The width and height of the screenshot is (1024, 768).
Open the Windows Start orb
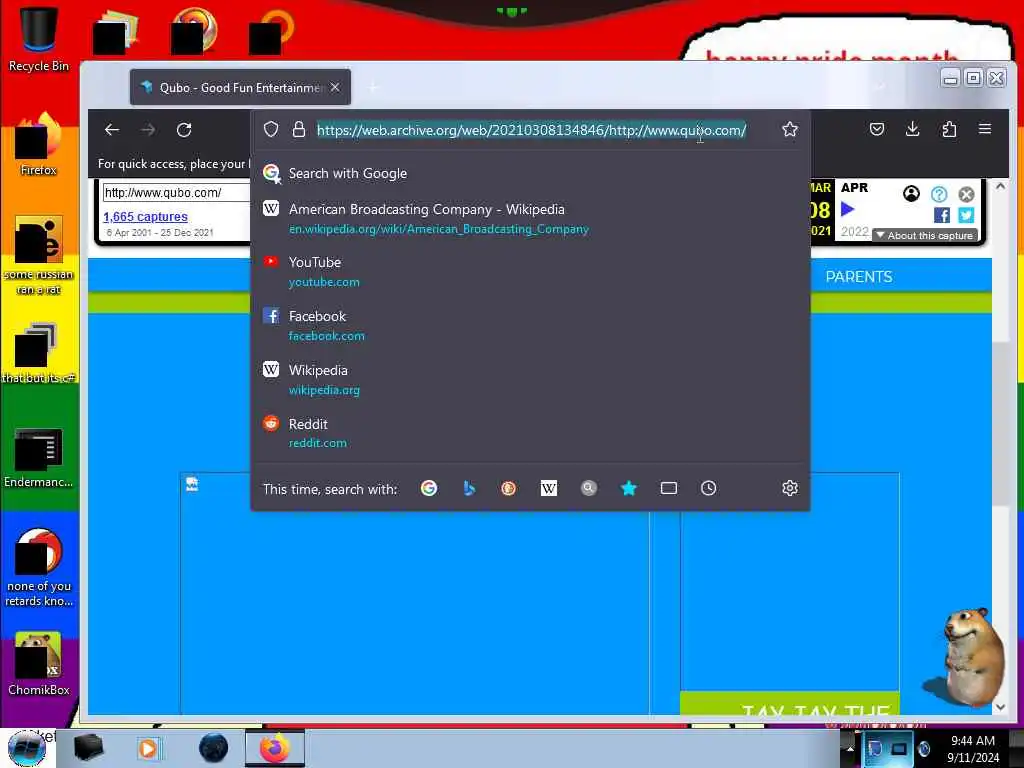tap(27, 748)
